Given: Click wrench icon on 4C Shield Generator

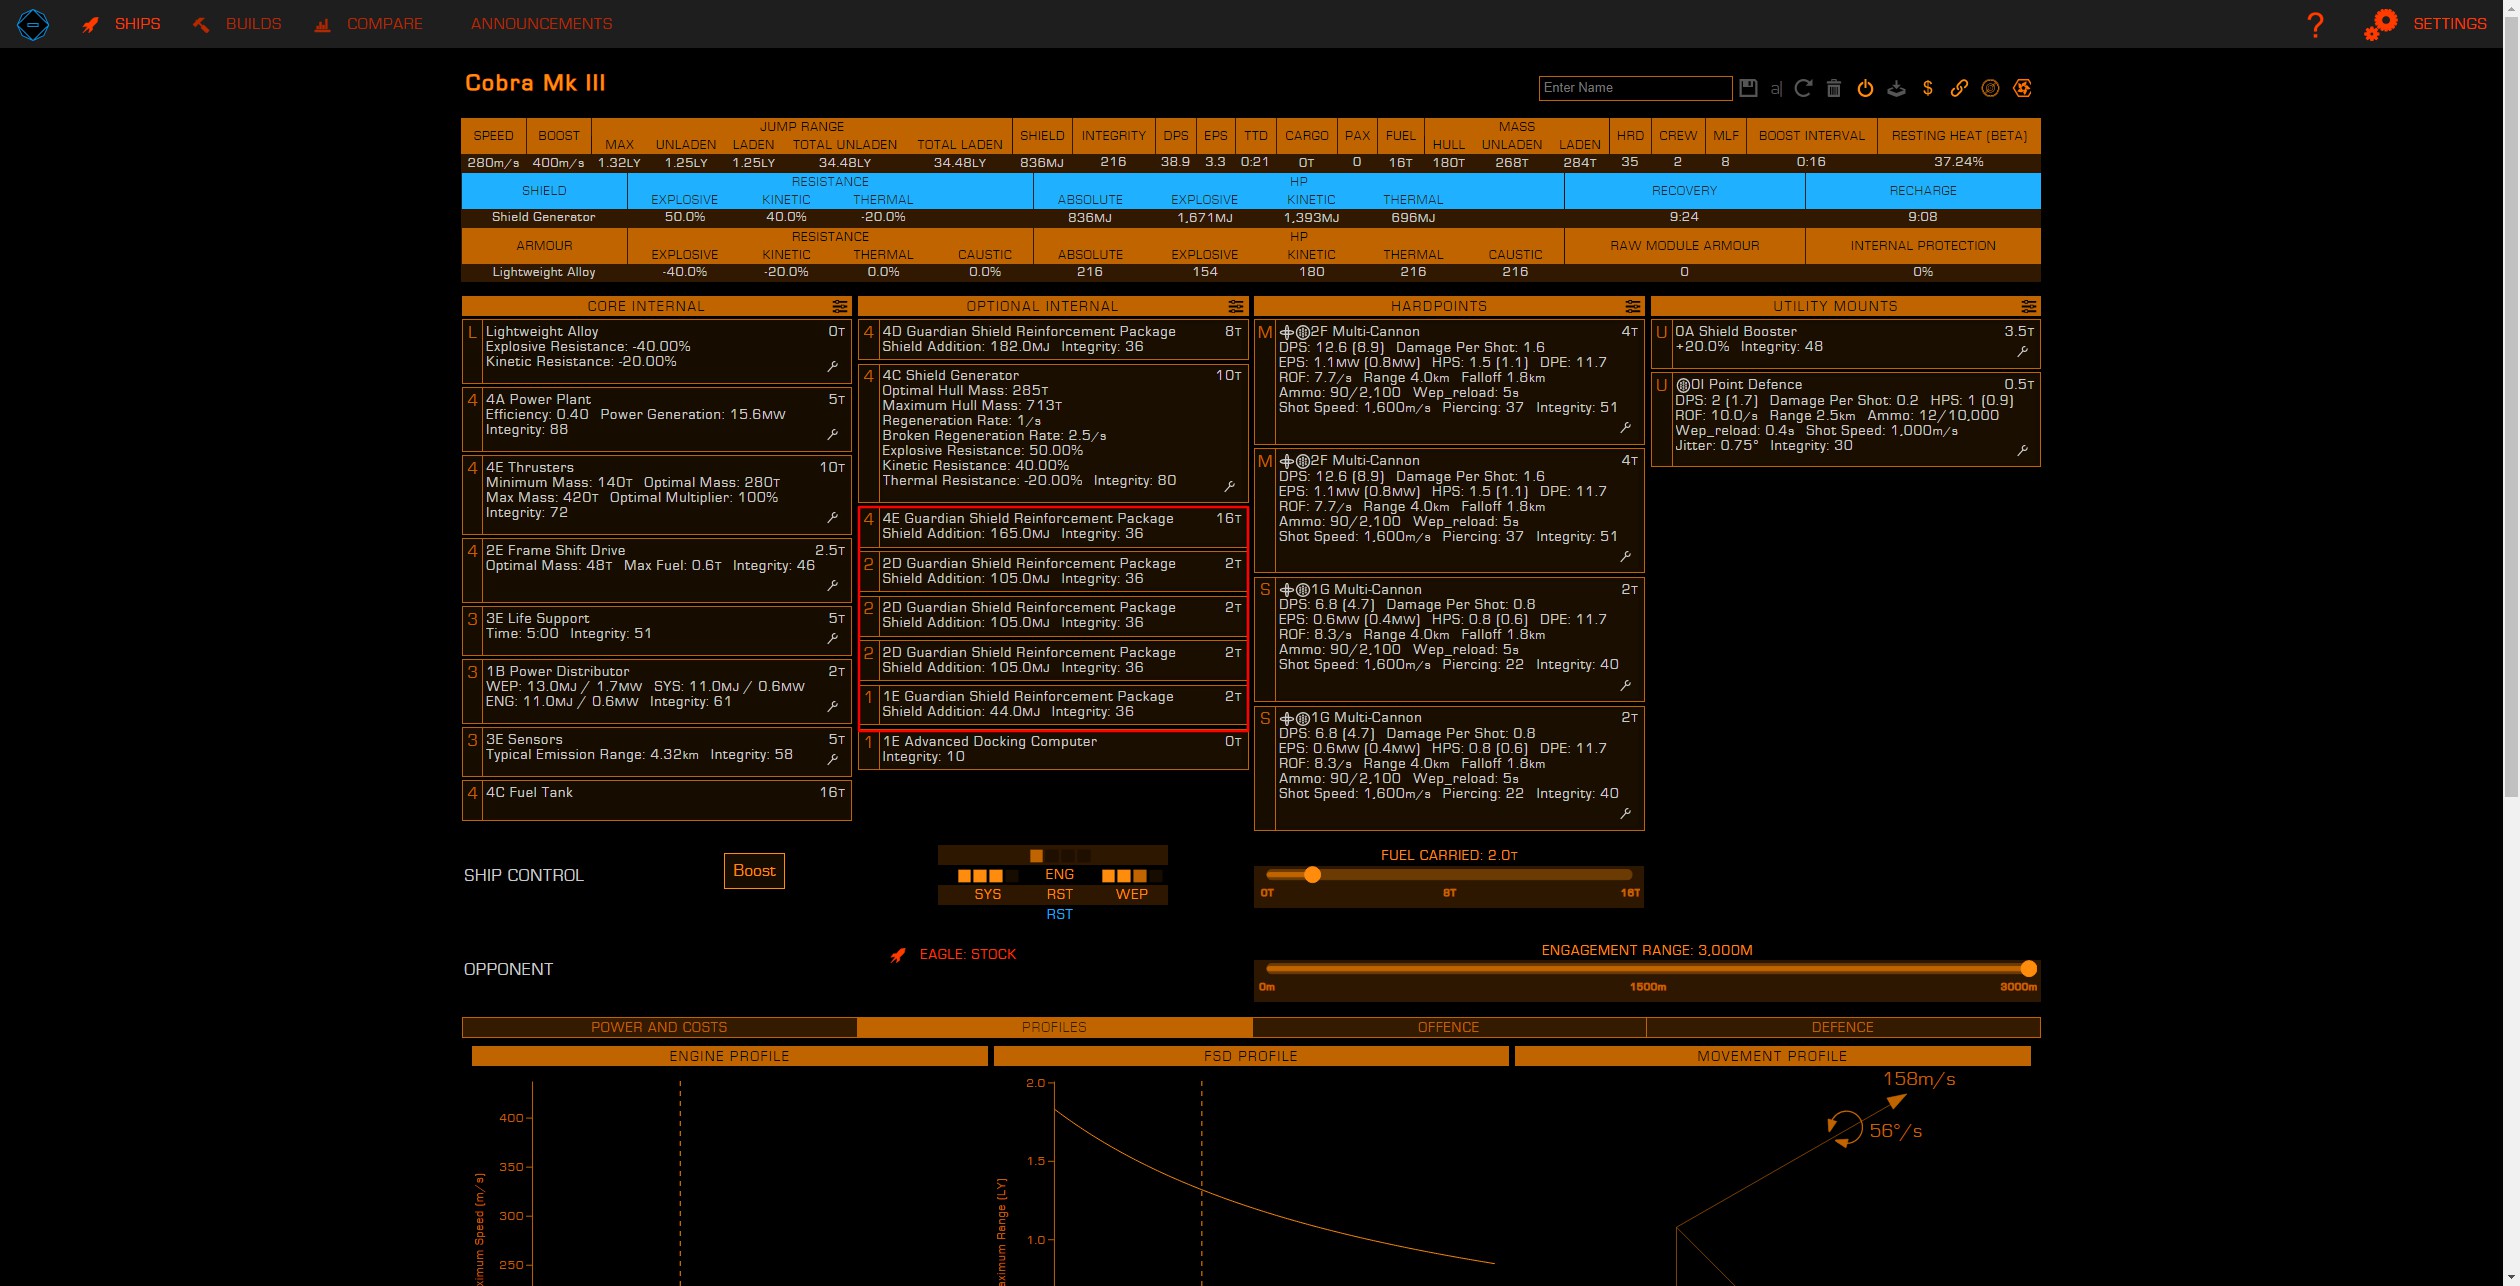Looking at the screenshot, I should tap(1229, 486).
